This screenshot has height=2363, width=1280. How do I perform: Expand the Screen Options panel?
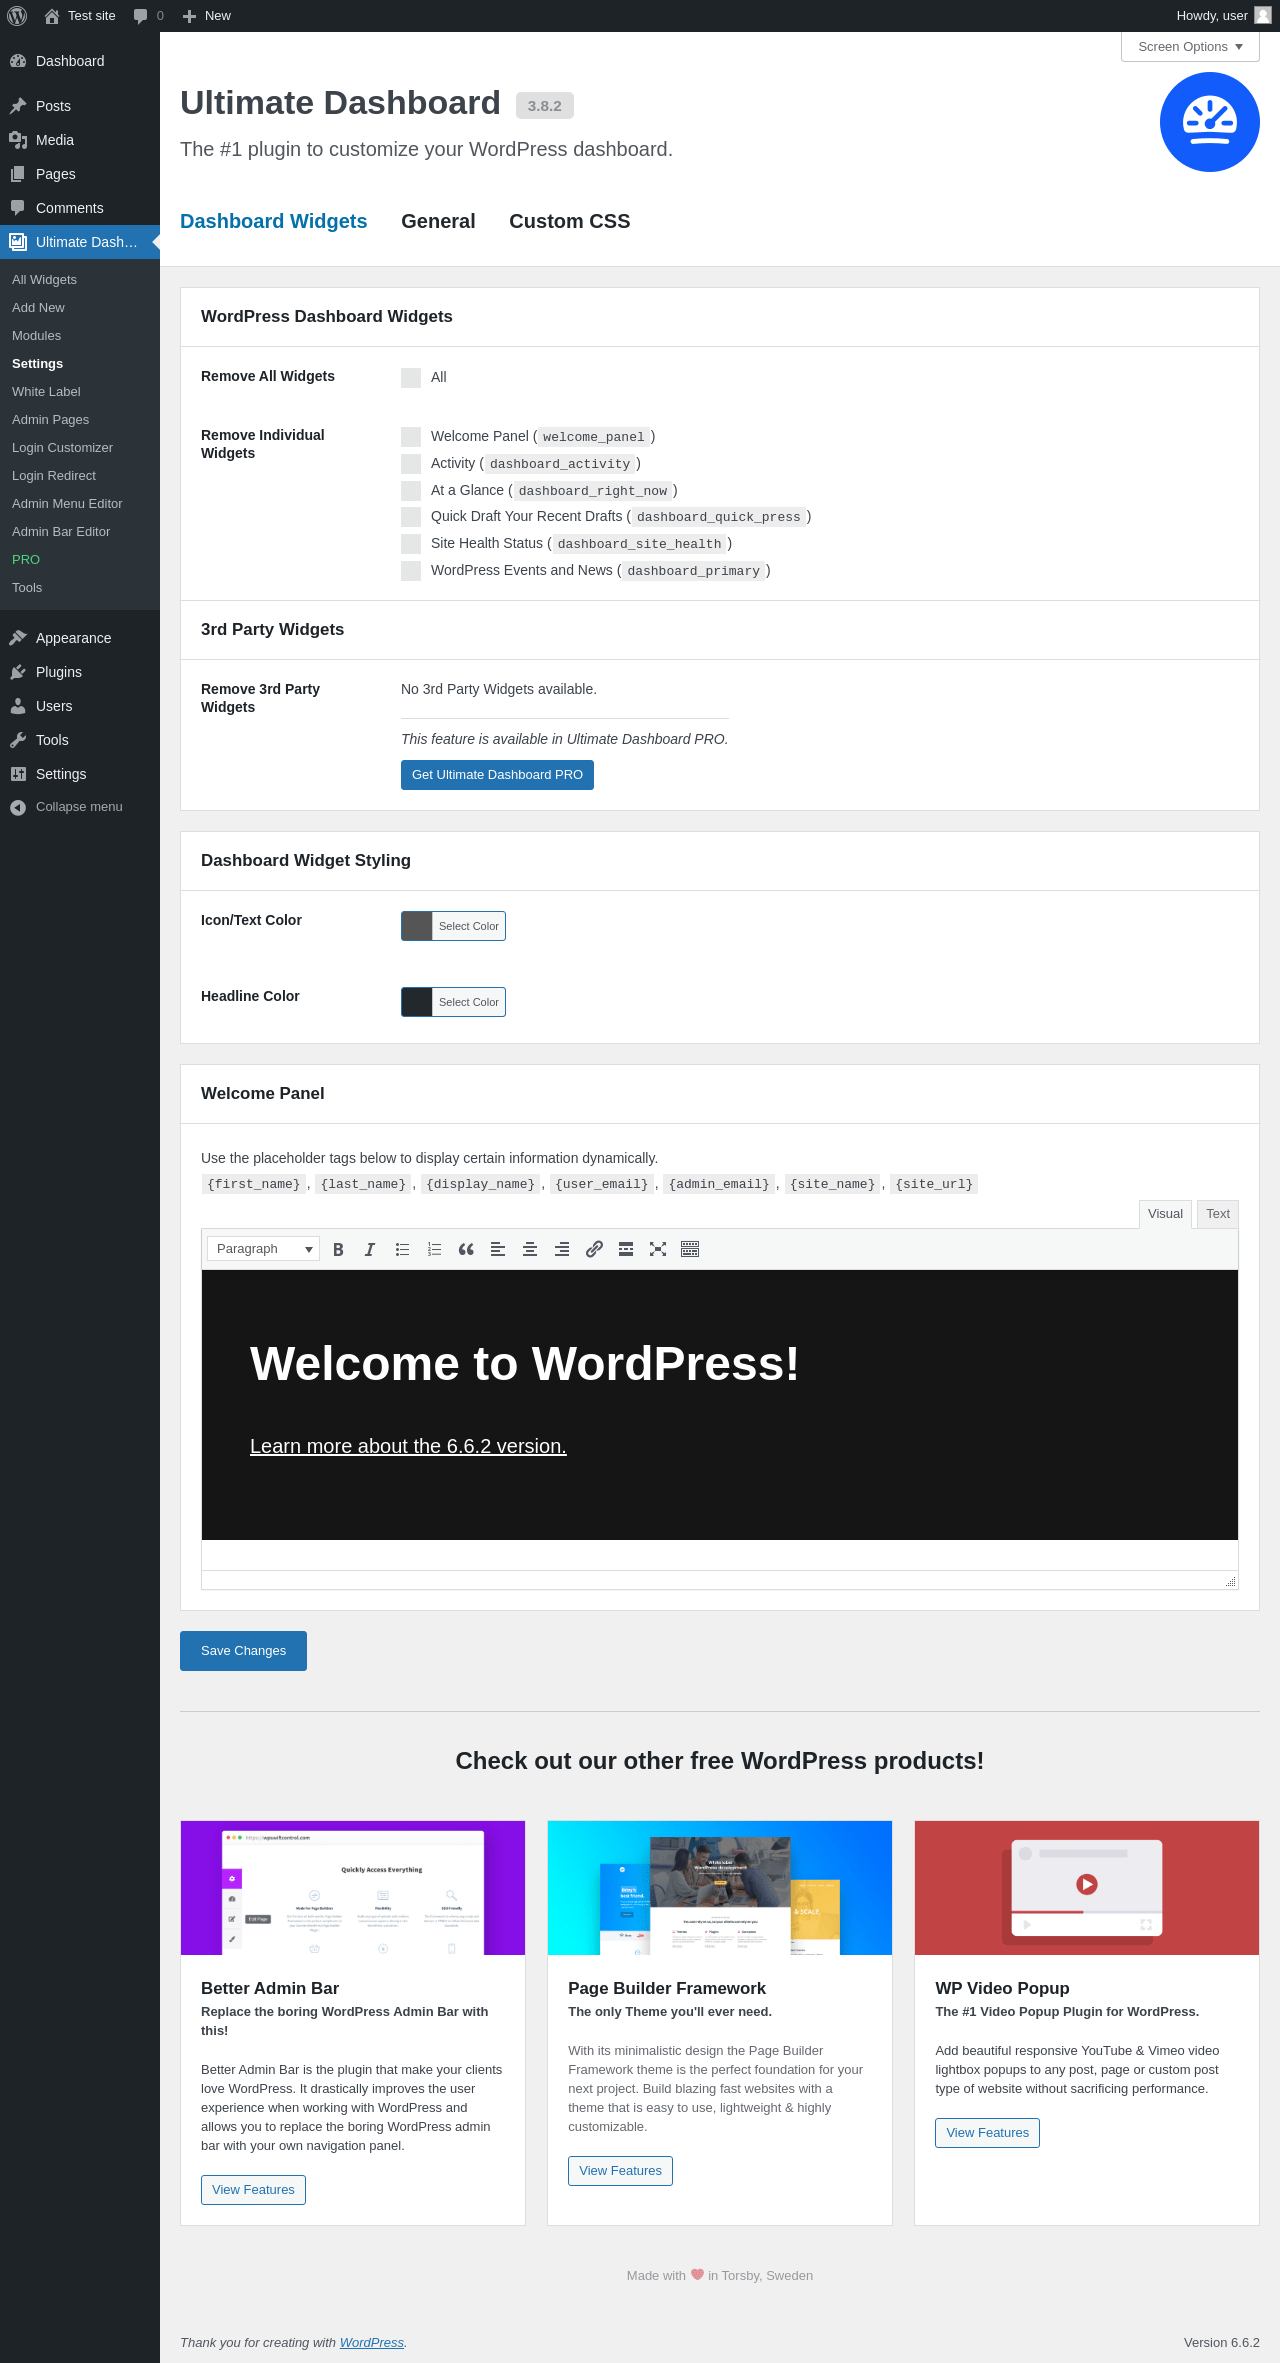pyautogui.click(x=1190, y=47)
